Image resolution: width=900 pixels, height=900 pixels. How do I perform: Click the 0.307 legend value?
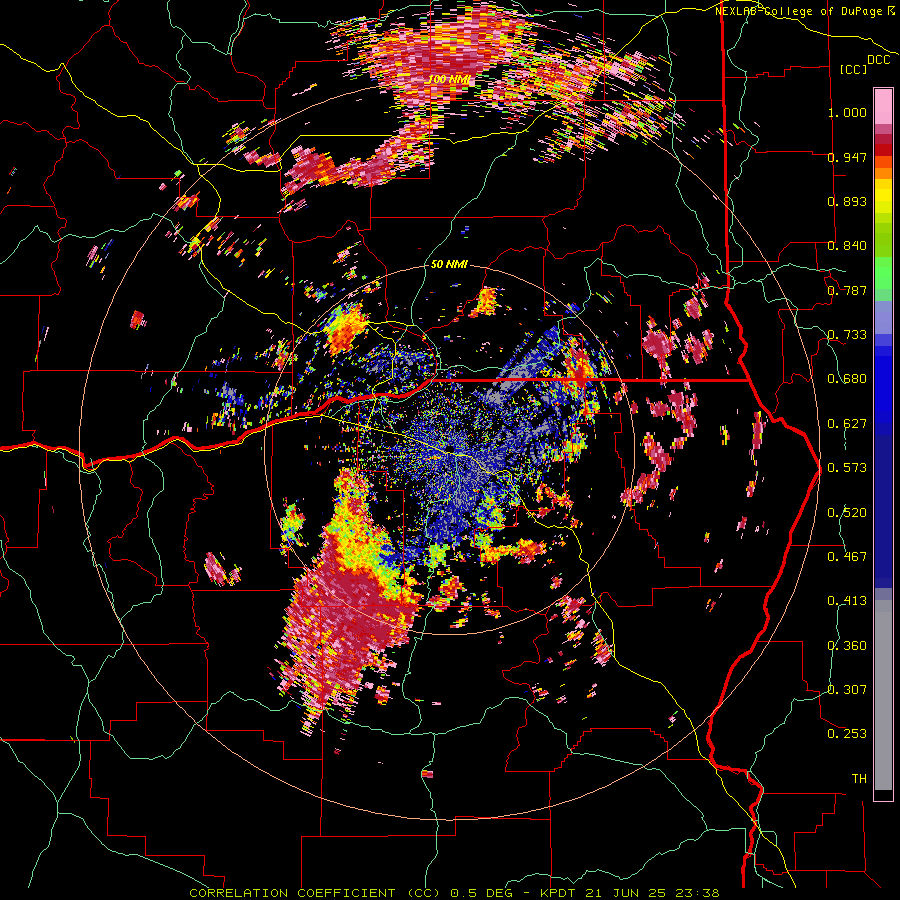point(847,690)
